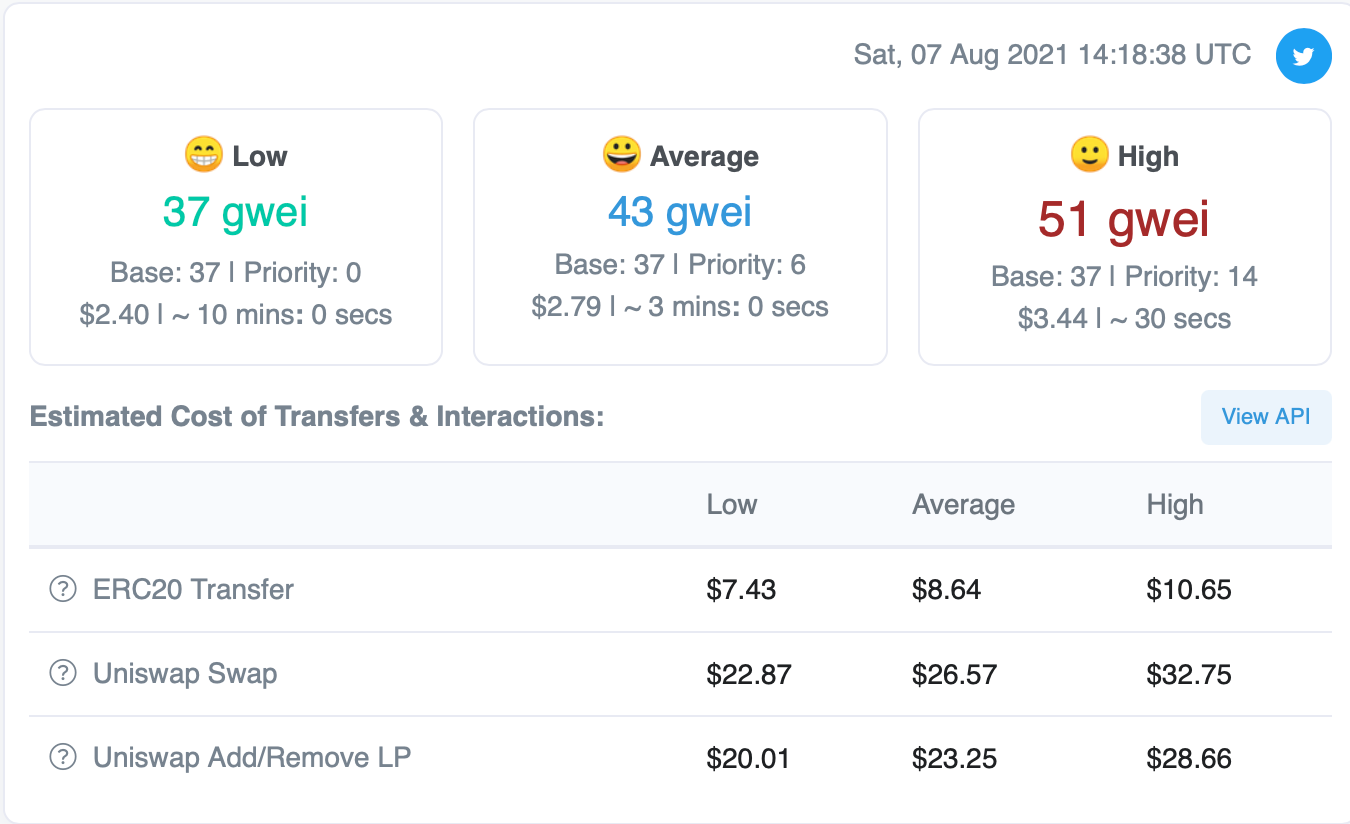The width and height of the screenshot is (1350, 824).
Task: Click the smiley emoji next to Average
Action: point(621,155)
